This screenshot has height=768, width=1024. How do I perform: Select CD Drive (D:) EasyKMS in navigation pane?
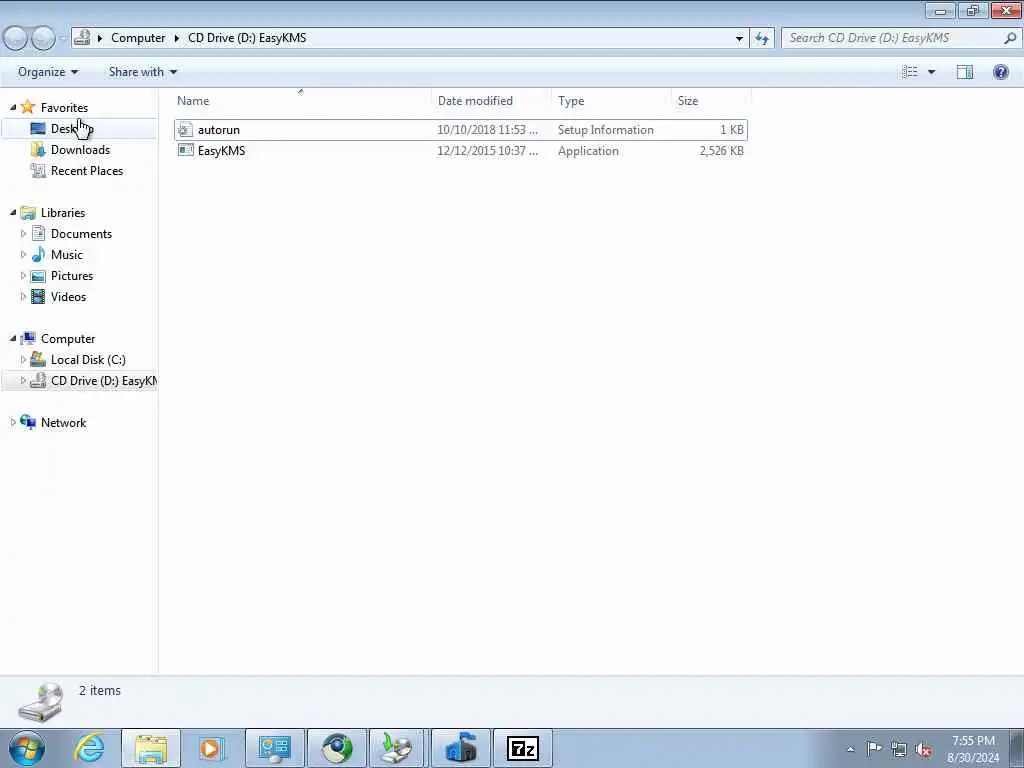tap(103, 381)
